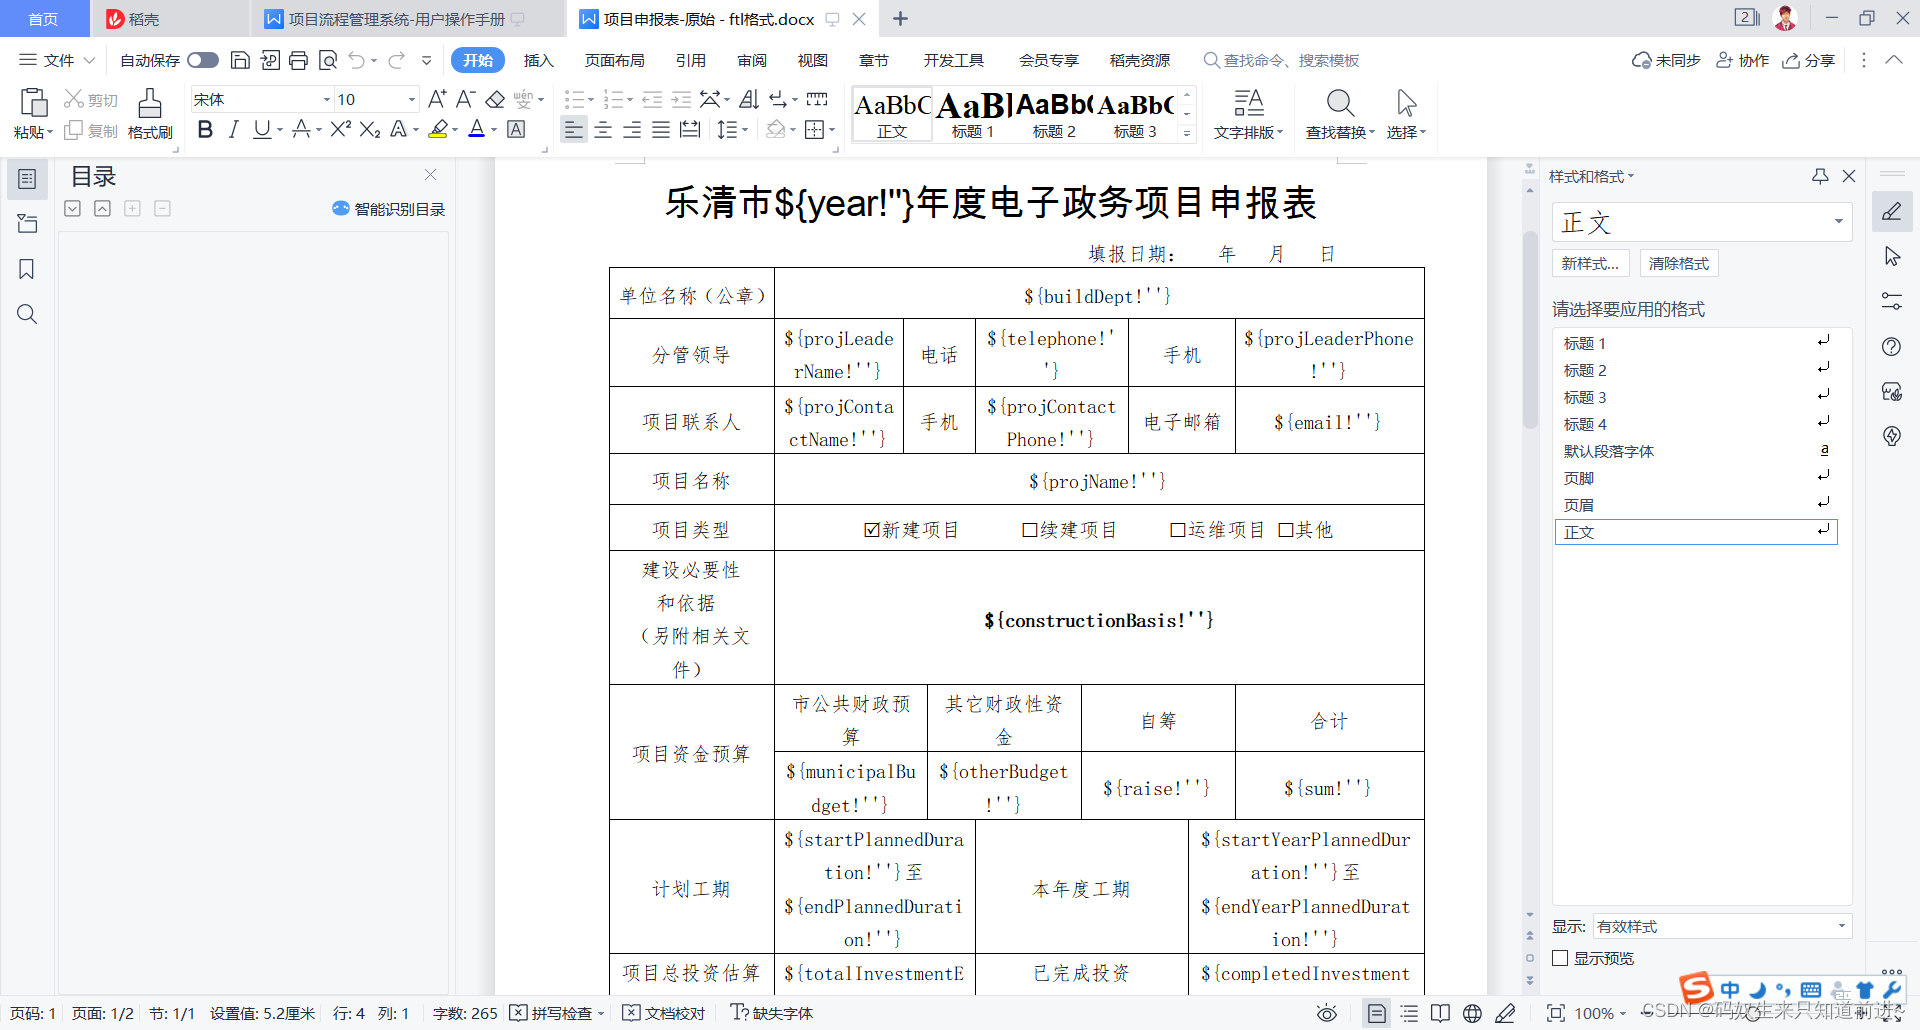Click Increase indent icon

pyautogui.click(x=681, y=99)
